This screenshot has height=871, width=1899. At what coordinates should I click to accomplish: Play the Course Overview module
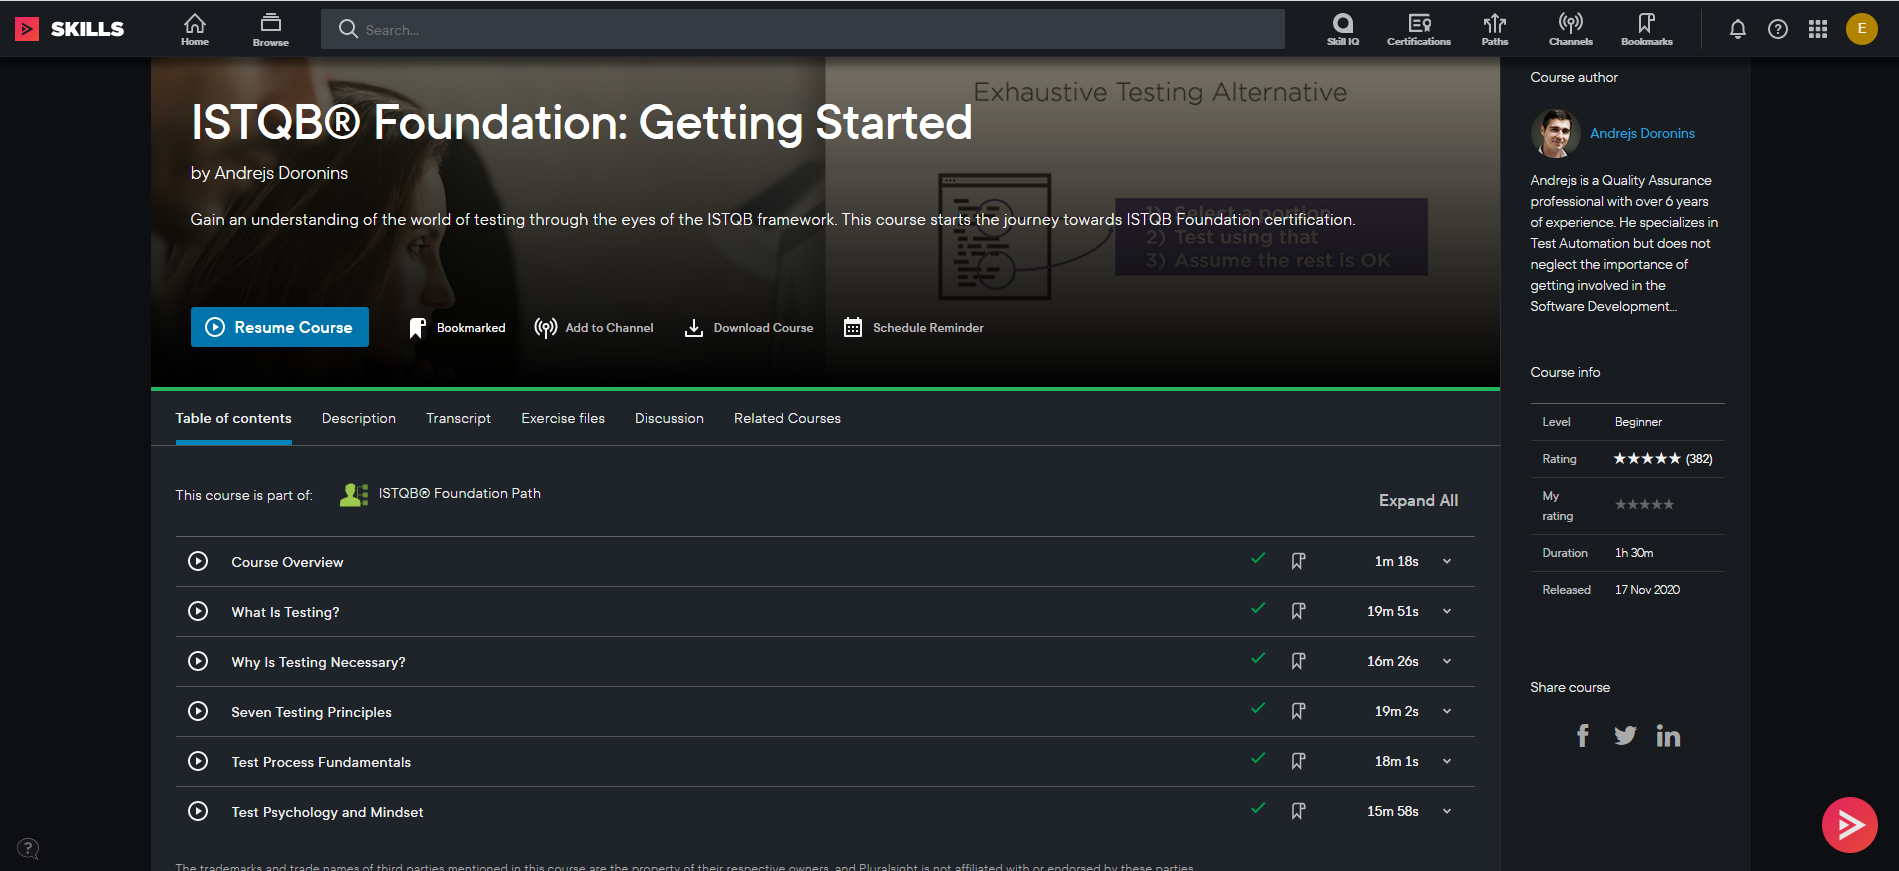pos(198,561)
